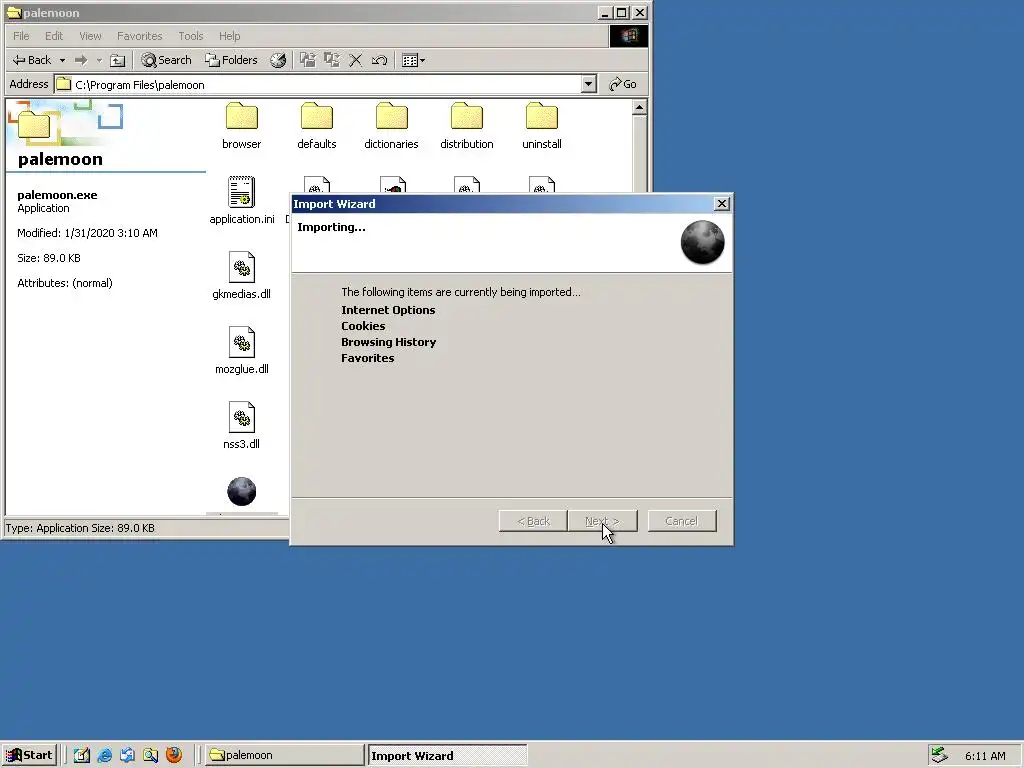1024x768 pixels.
Task: Click the 'Size: 89.0 KB' details text
Action: tap(49, 258)
